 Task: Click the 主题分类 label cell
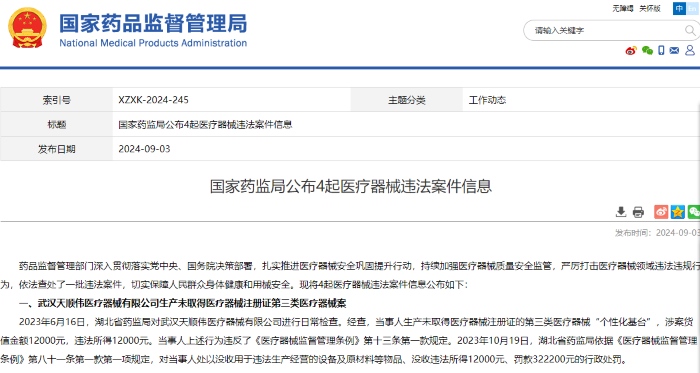(407, 100)
